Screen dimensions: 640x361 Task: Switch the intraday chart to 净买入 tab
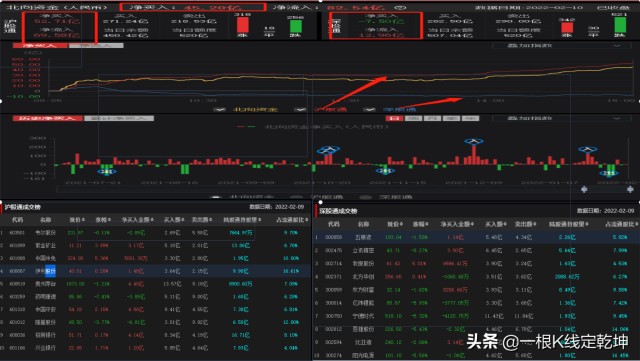point(40,45)
